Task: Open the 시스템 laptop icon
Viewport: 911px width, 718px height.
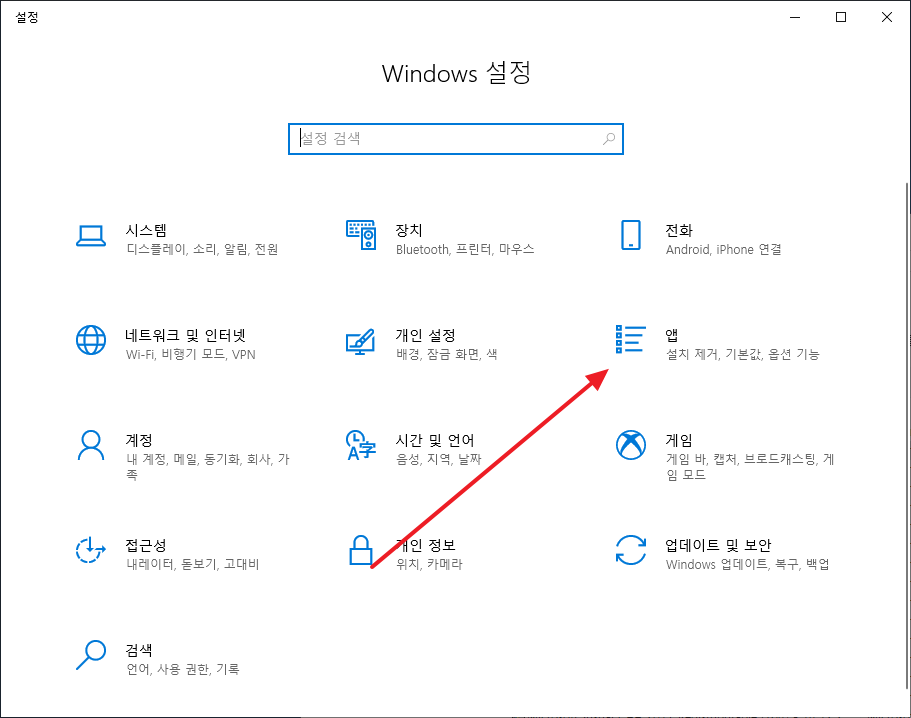Action: tap(91, 236)
